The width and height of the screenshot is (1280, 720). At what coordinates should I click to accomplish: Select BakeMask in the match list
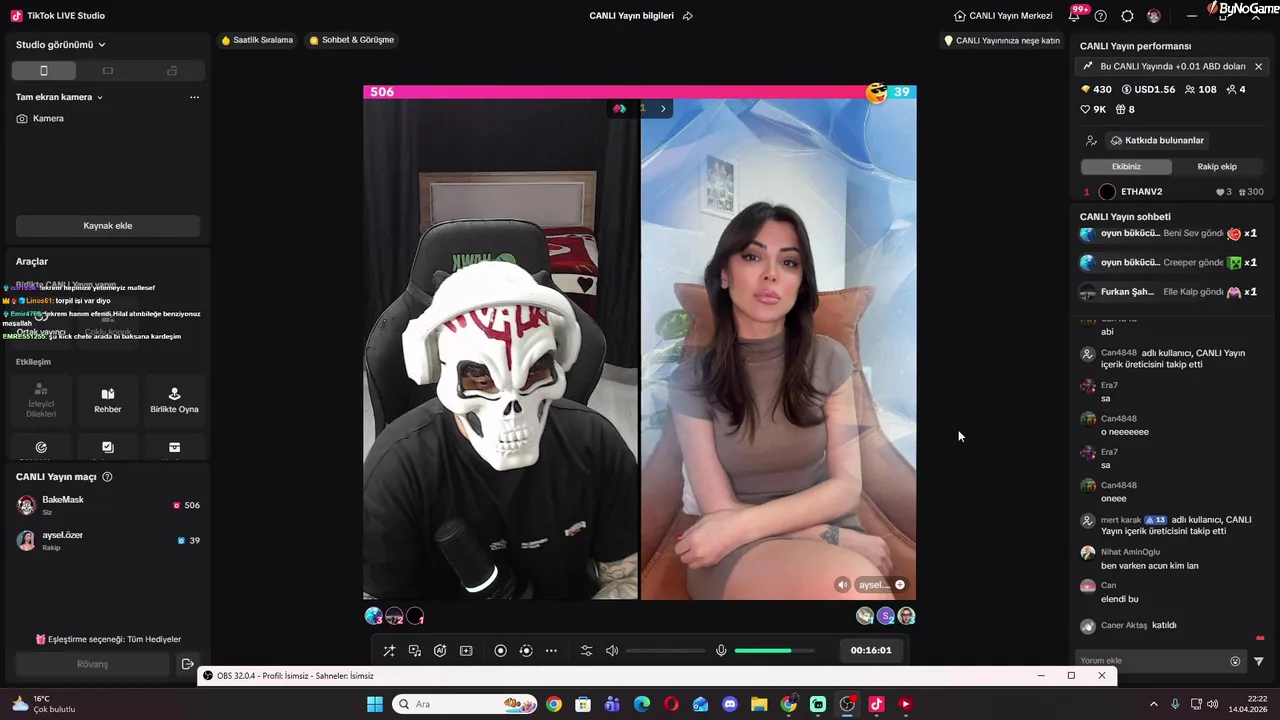[x=108, y=505]
